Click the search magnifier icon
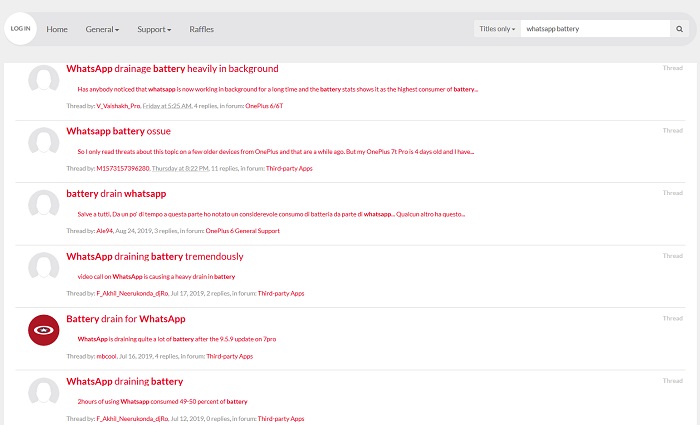Image resolution: width=700 pixels, height=425 pixels. (x=679, y=29)
